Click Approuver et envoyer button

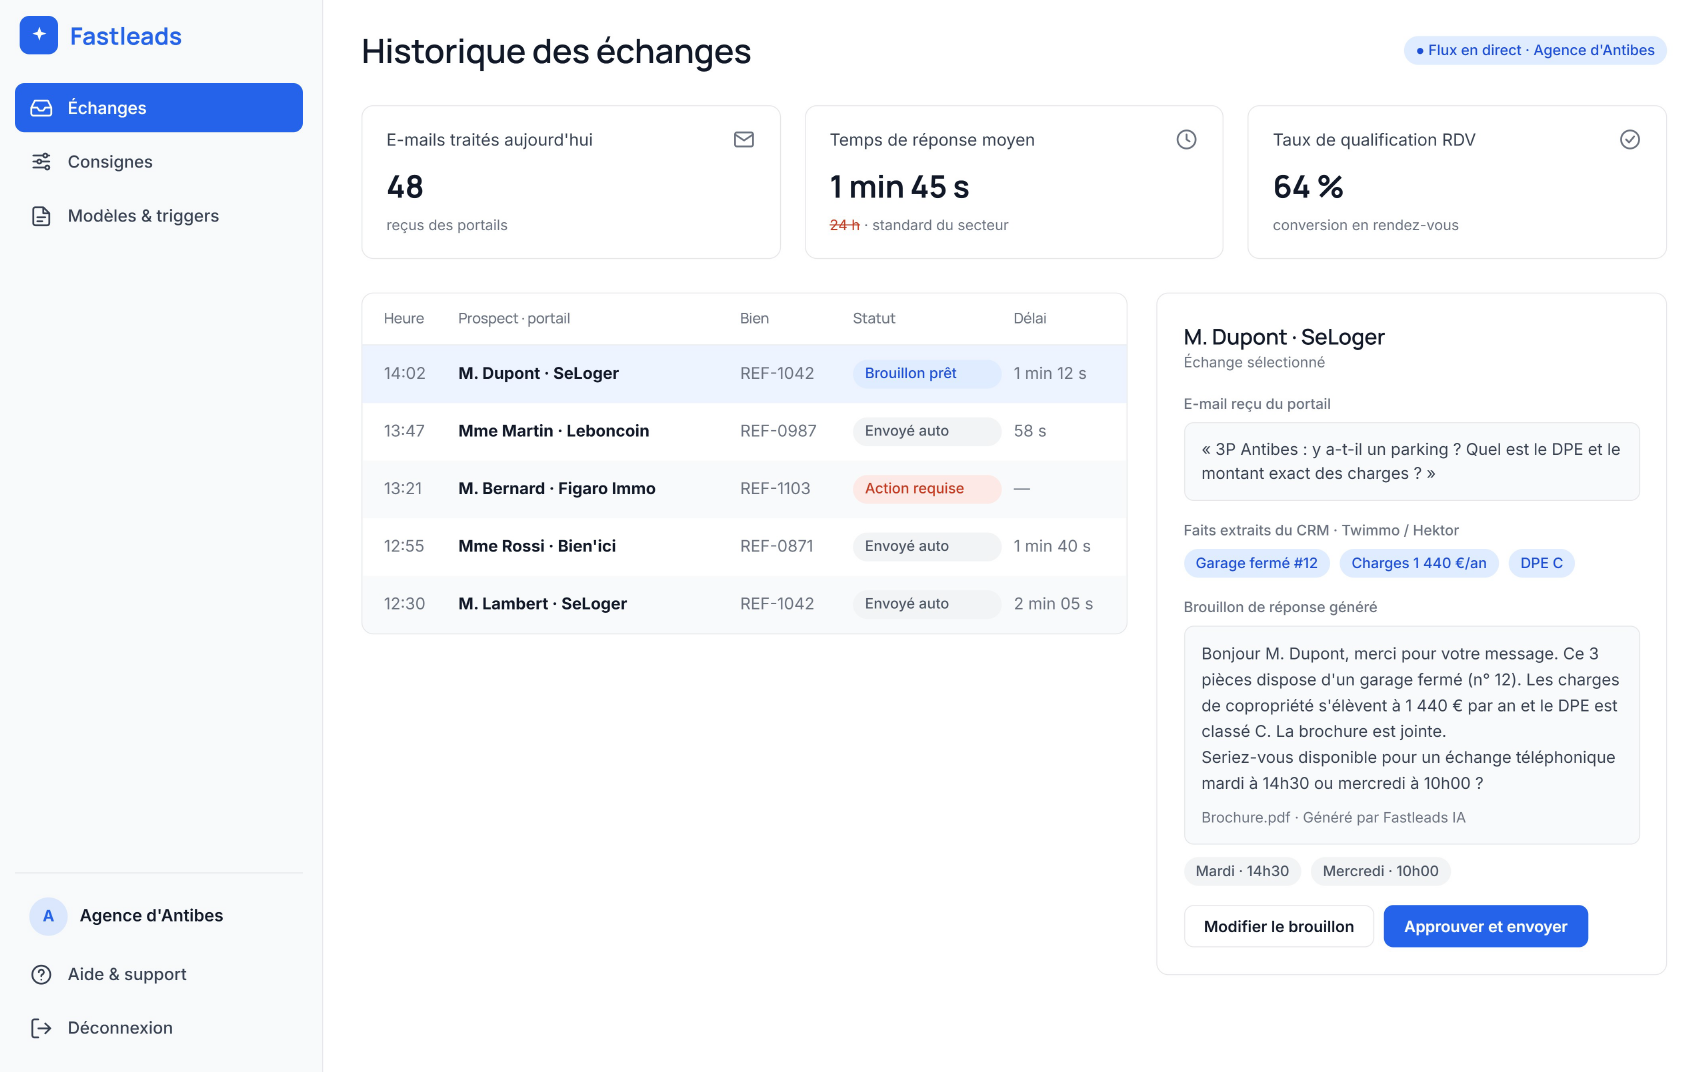click(1485, 926)
